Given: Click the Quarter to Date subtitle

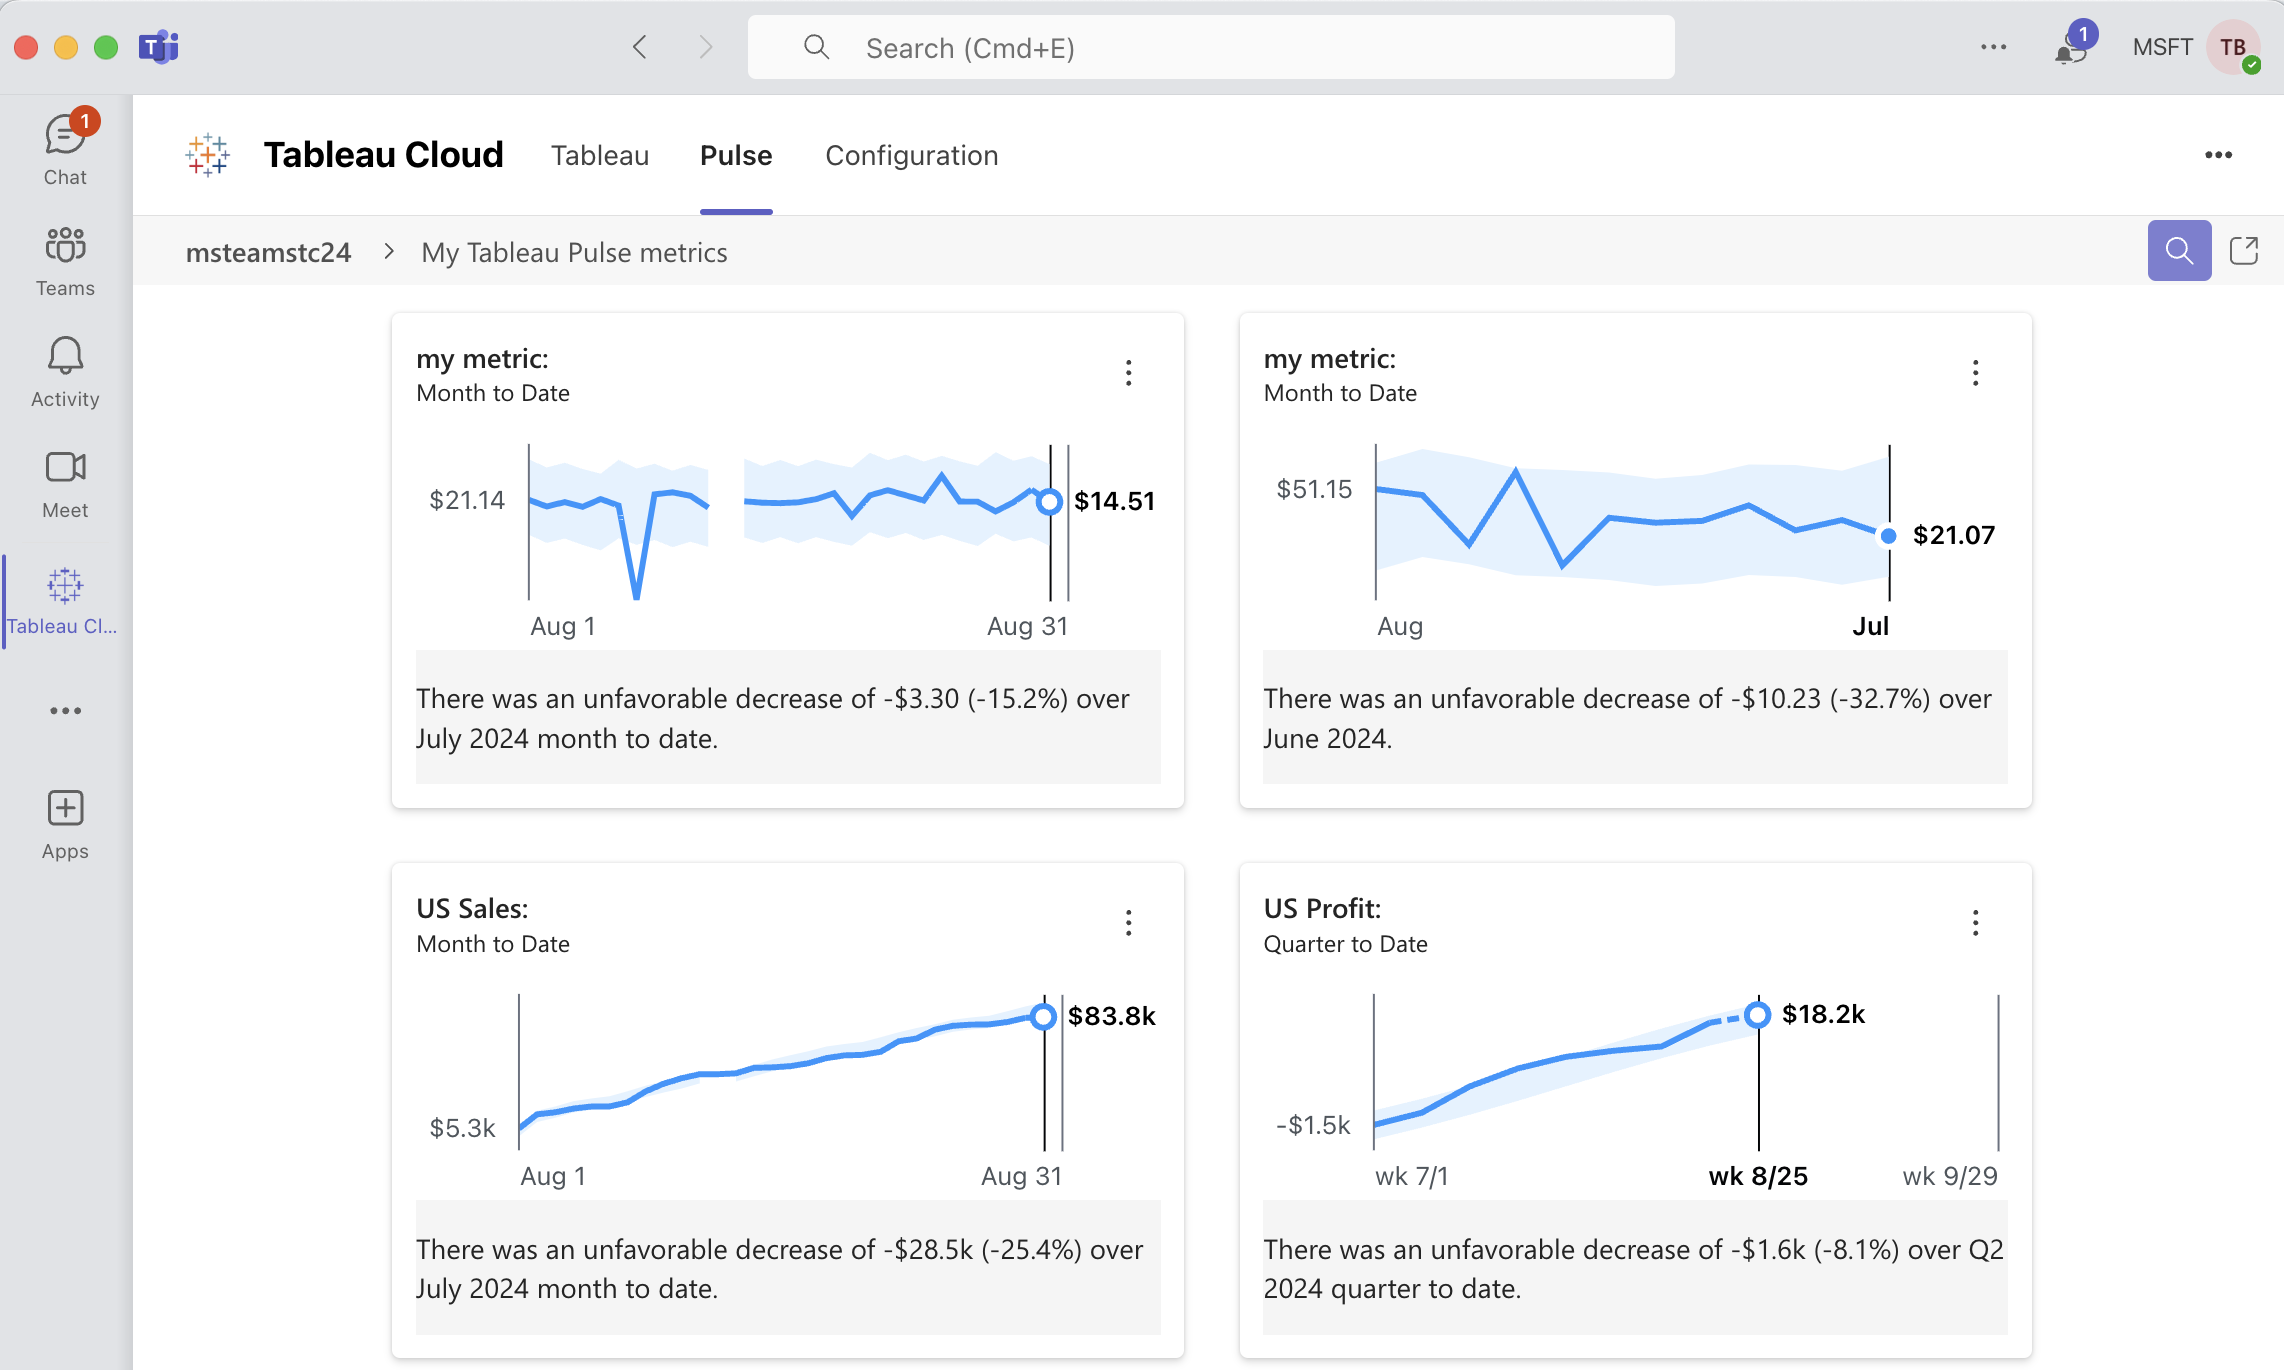Looking at the screenshot, I should click(x=1345, y=944).
